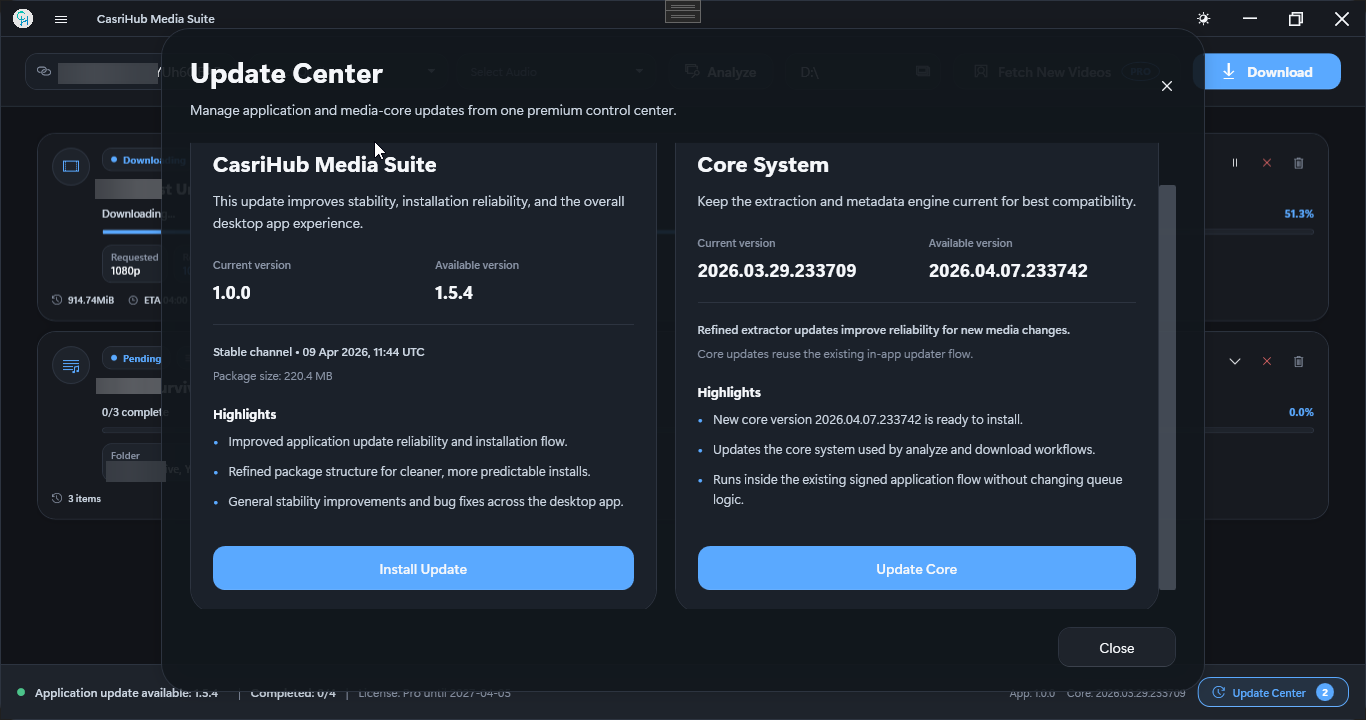The image size is (1366, 720).
Task: Close the Update Center dialog with Close button
Action: [x=1116, y=647]
